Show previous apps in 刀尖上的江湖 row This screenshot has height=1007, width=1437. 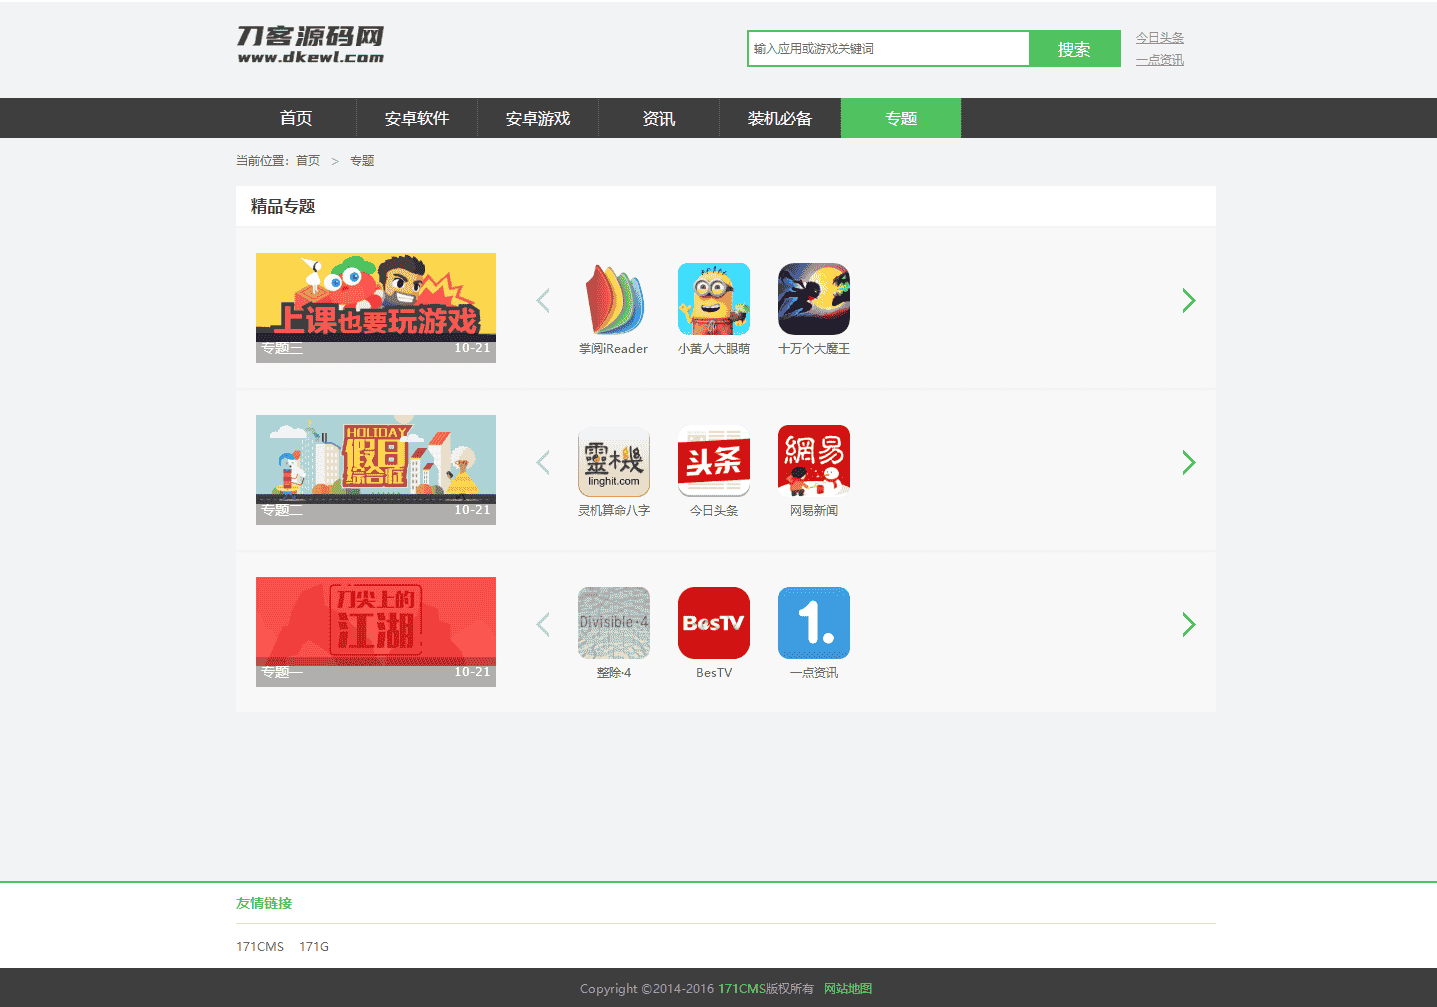click(543, 624)
